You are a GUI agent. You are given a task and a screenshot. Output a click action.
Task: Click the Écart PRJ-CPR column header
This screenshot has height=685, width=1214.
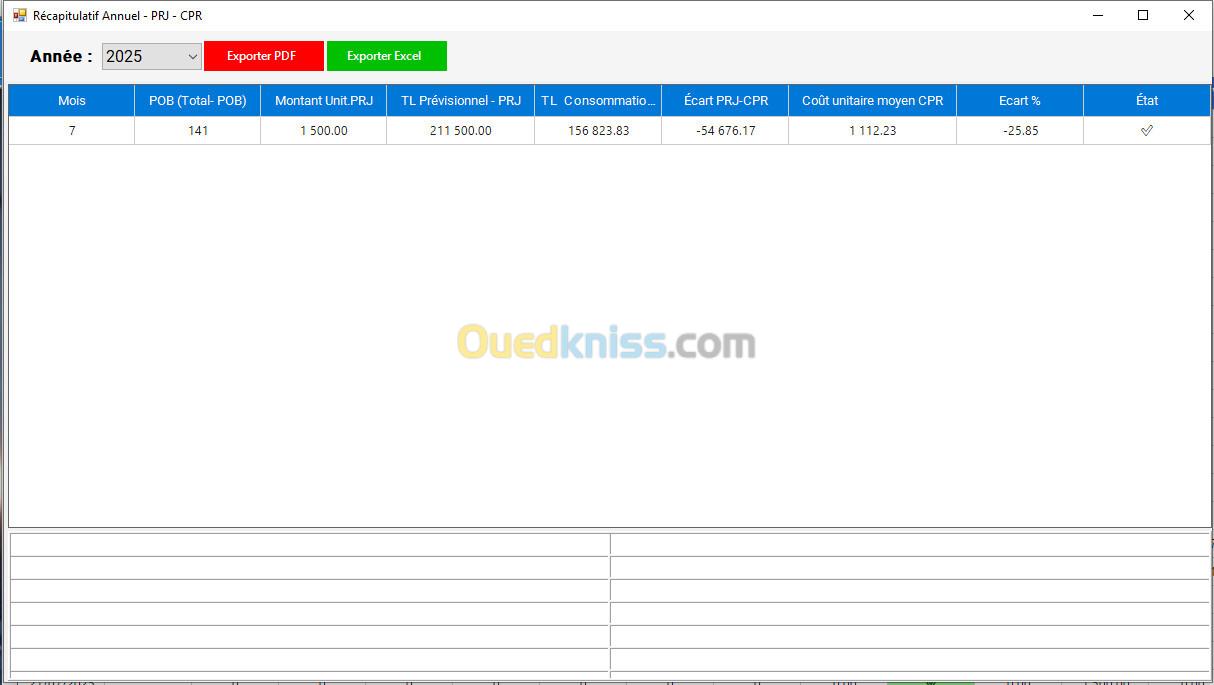(x=724, y=101)
